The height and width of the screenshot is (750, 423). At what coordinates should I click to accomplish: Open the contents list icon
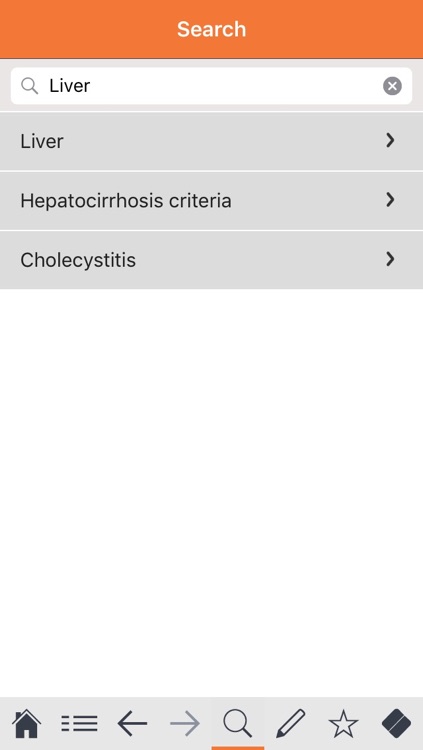pyautogui.click(x=79, y=723)
